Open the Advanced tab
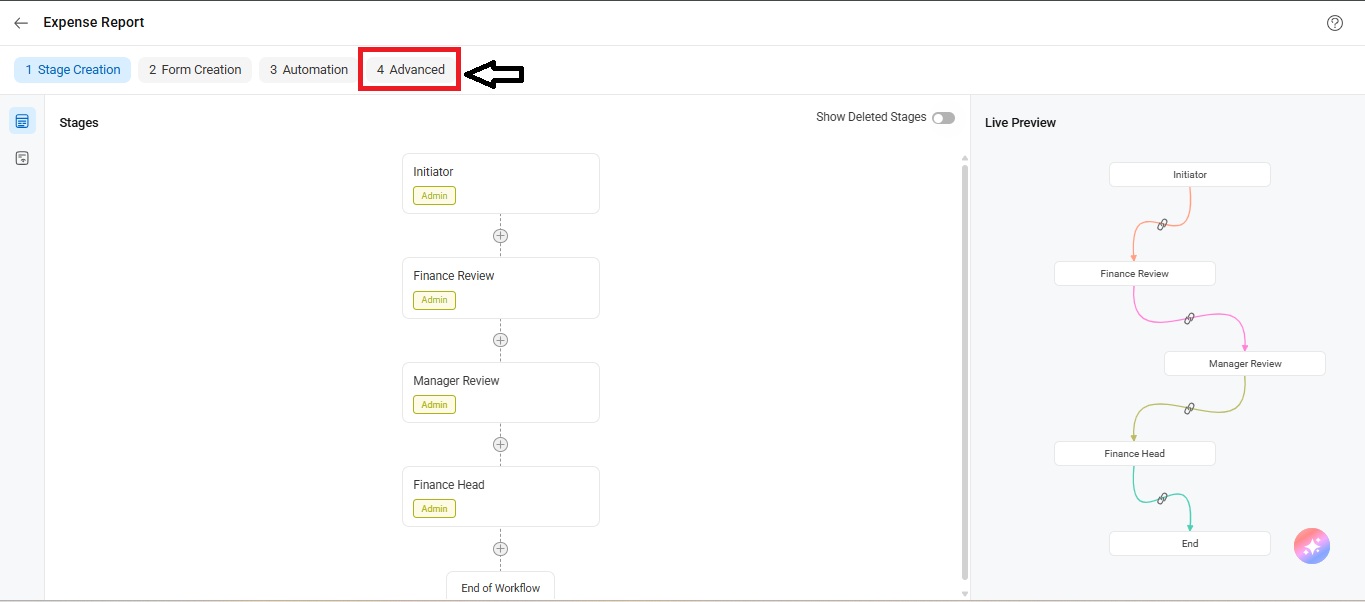Viewport: 1365px width, 602px height. pos(411,70)
